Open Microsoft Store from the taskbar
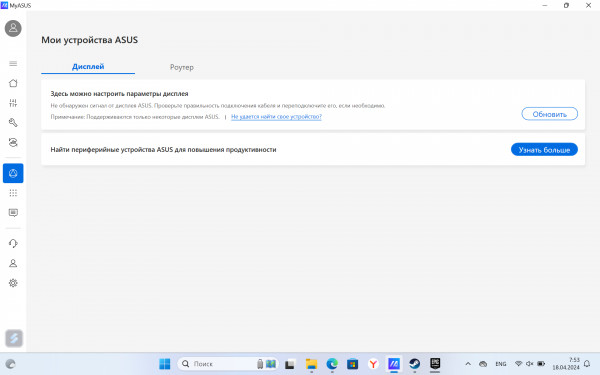600x375 pixels. pyautogui.click(x=352, y=364)
